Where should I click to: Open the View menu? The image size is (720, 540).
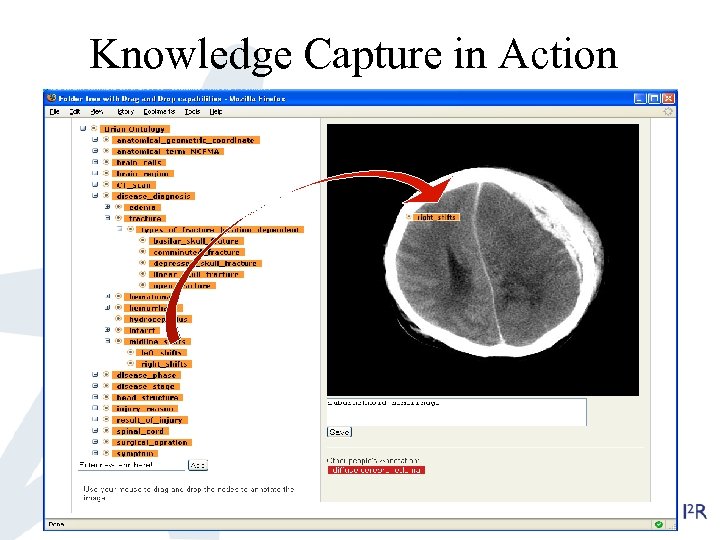(x=96, y=112)
